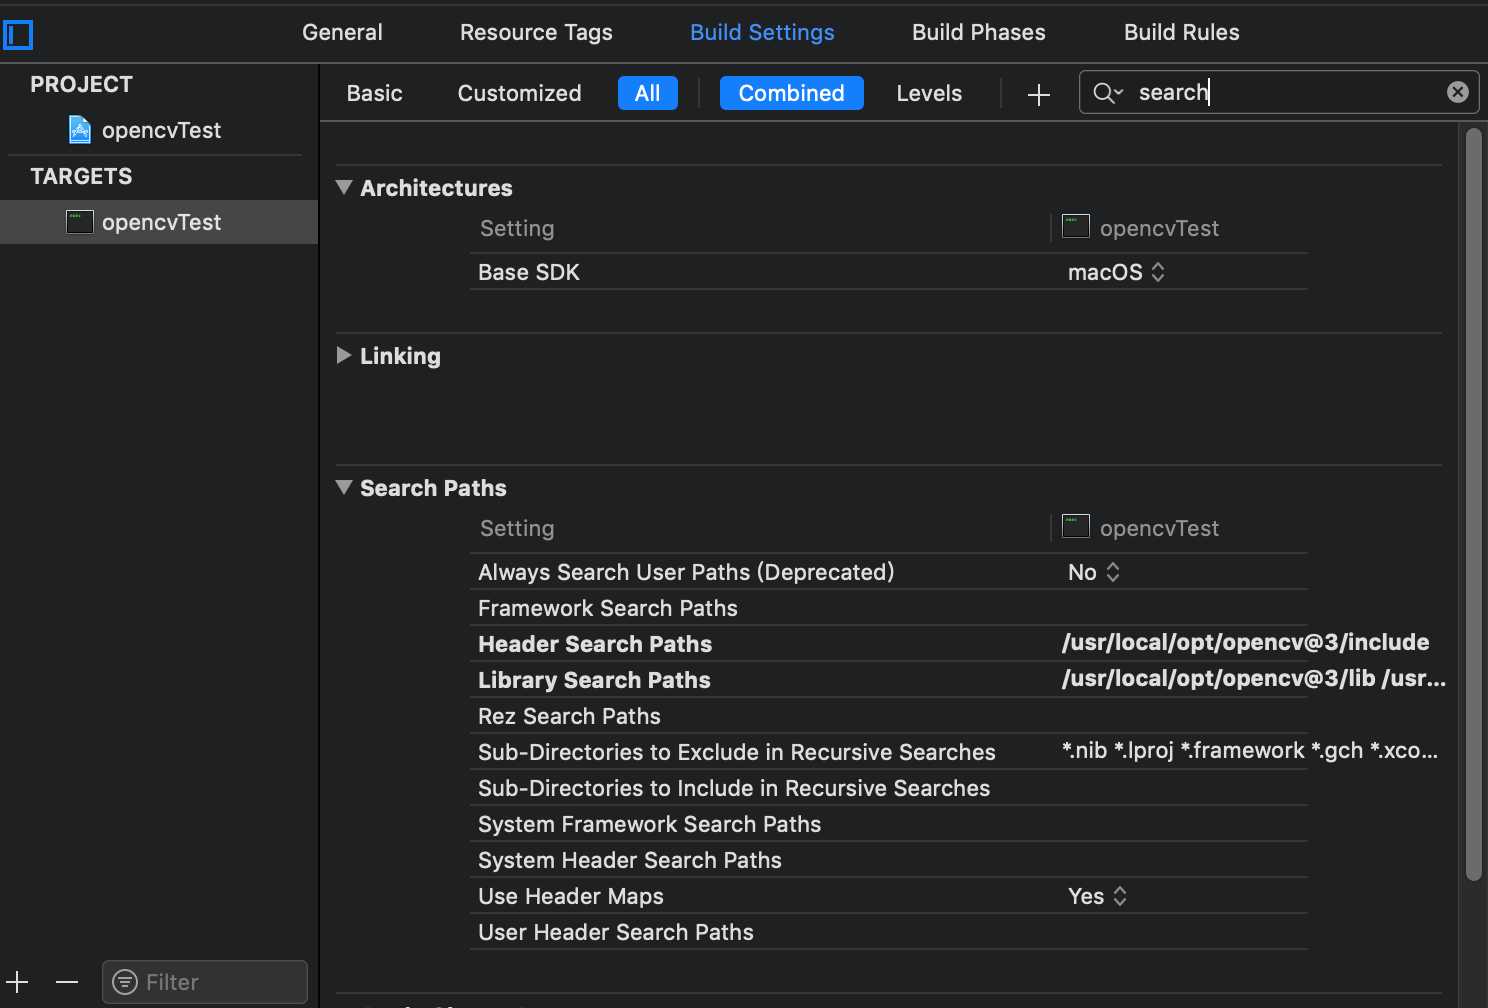Select Always Search User Paths (Deprecated) row
Viewport: 1488px width, 1008px height.
[888, 572]
